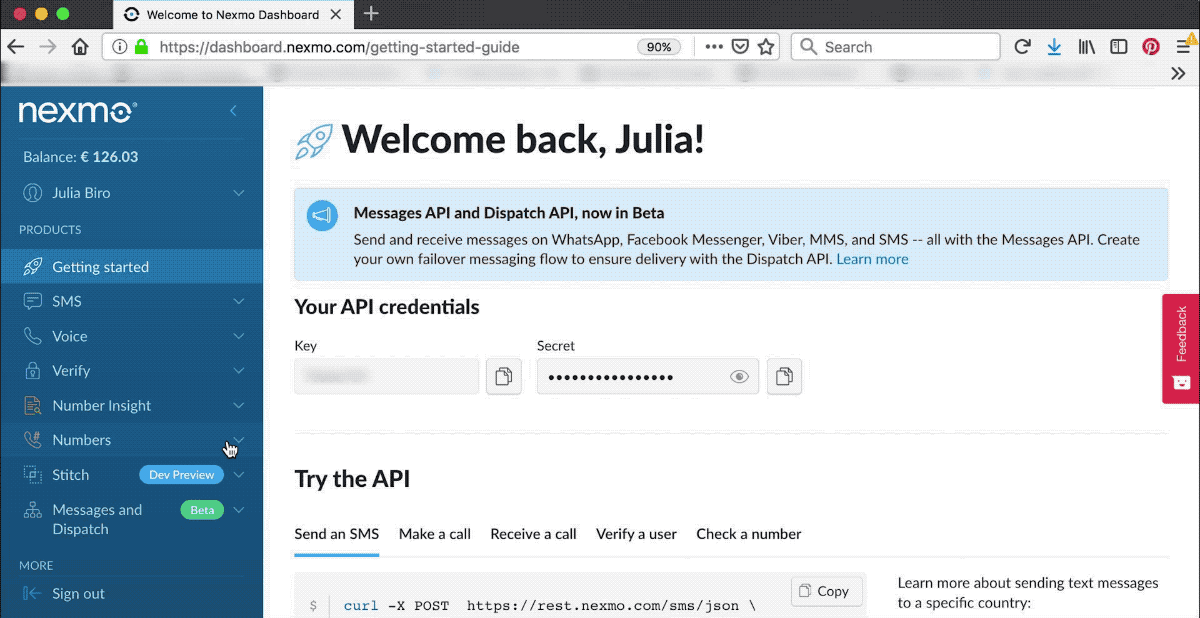Click the Key input field
This screenshot has width=1200, height=618.
tap(387, 377)
